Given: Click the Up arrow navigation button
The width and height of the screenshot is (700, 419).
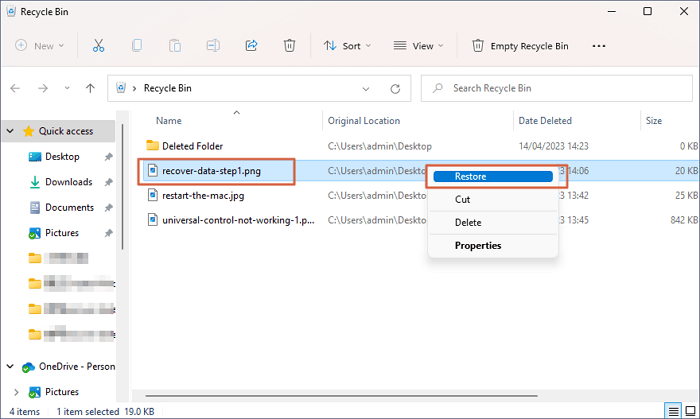Looking at the screenshot, I should 90,88.
